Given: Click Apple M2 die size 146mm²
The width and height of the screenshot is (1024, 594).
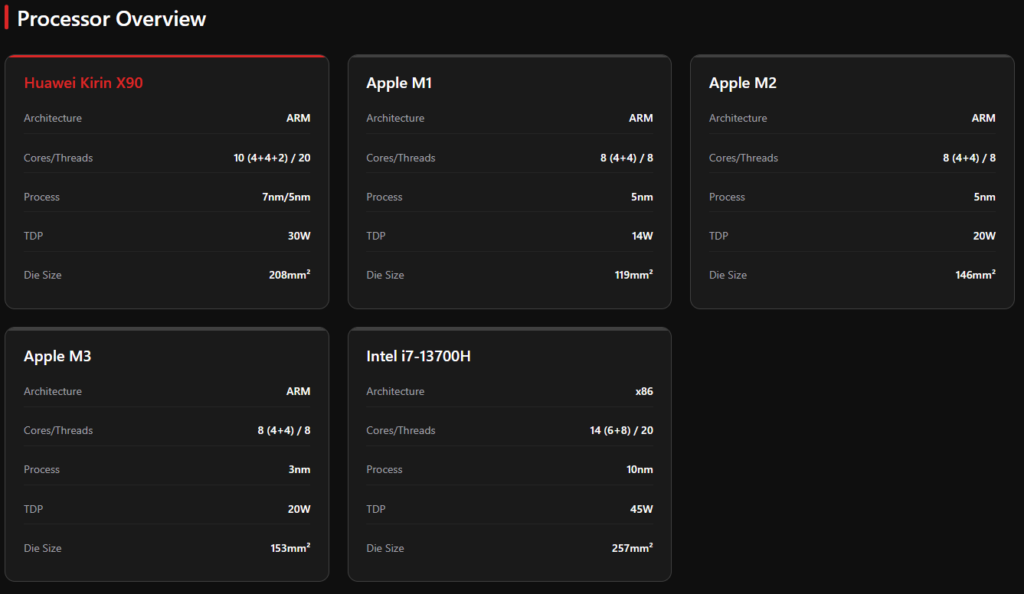Looking at the screenshot, I should 976,275.
